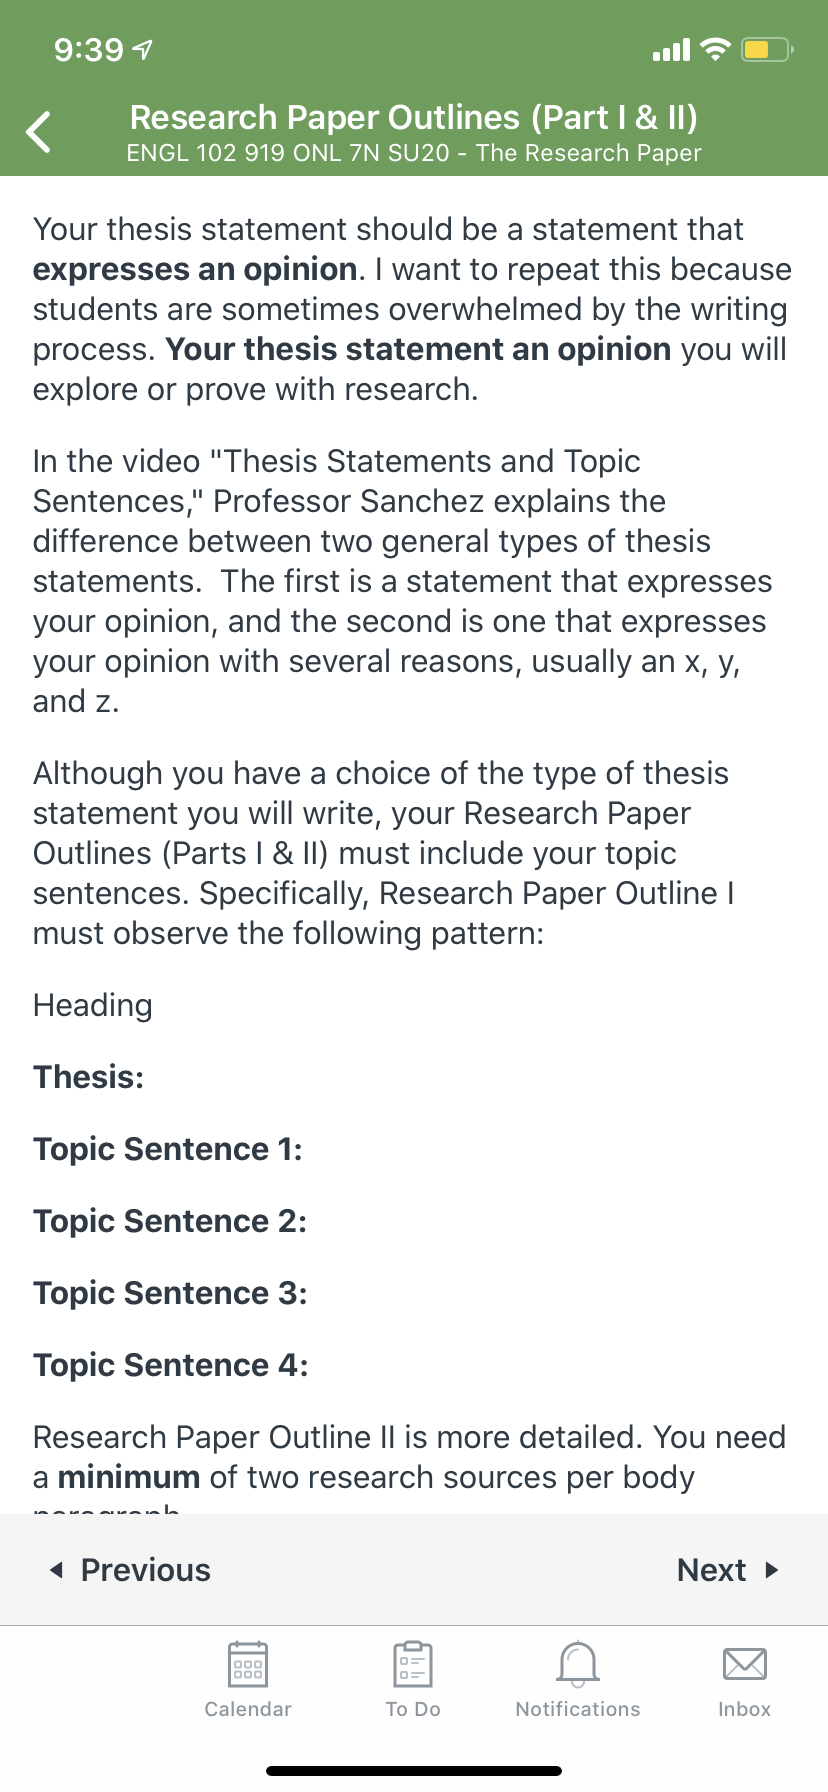Tap the battery indicator in status bar

[x=767, y=49]
